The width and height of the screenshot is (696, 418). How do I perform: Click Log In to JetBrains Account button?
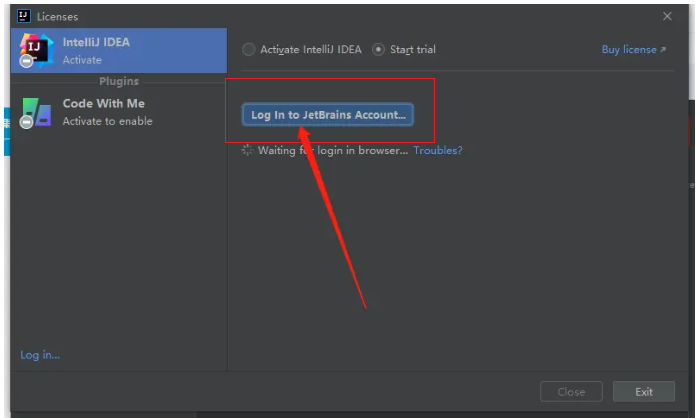click(x=328, y=114)
